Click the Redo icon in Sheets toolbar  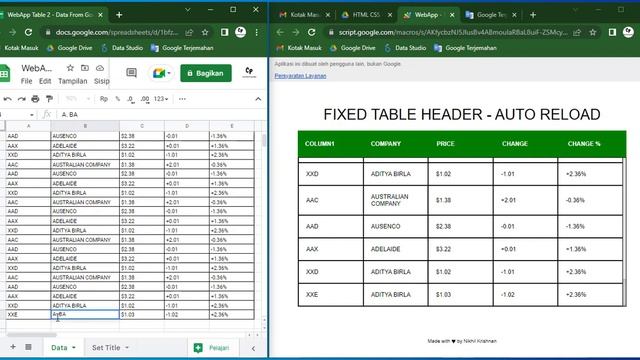point(22,99)
